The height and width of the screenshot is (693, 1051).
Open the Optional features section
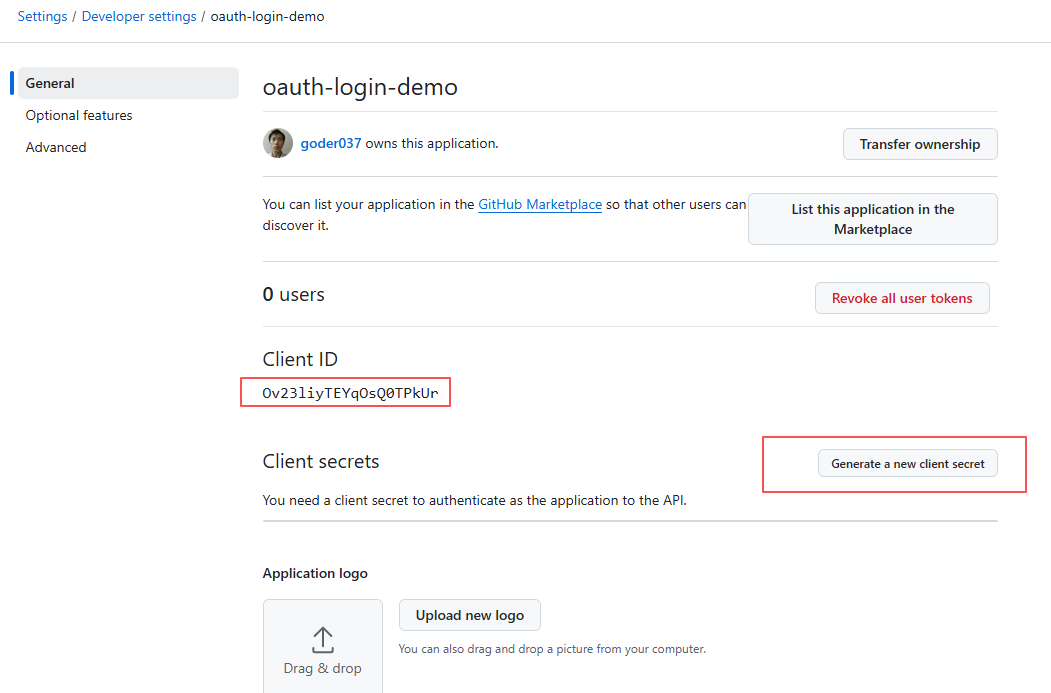tap(79, 115)
